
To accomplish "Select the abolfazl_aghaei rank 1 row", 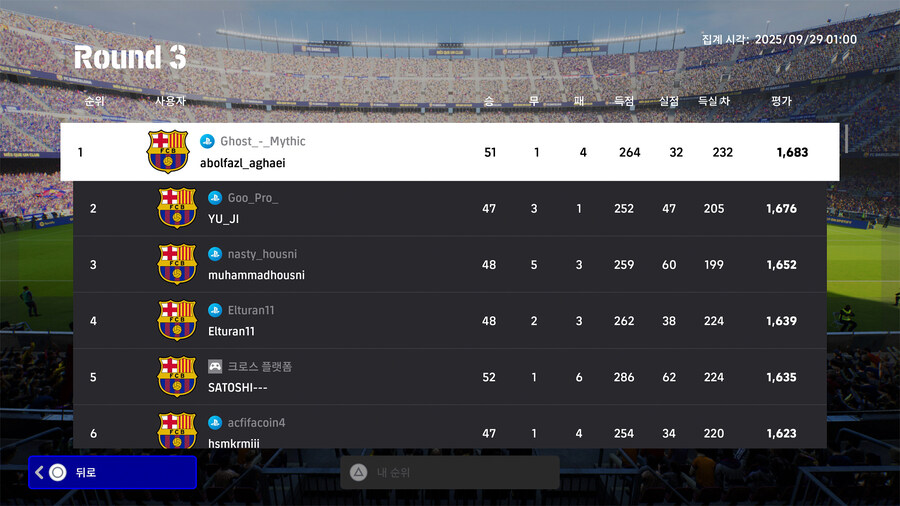I will tap(450, 152).
